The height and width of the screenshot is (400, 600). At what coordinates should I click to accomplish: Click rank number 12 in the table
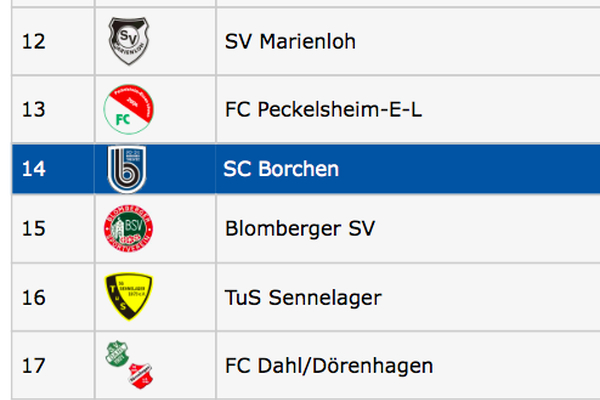33,42
